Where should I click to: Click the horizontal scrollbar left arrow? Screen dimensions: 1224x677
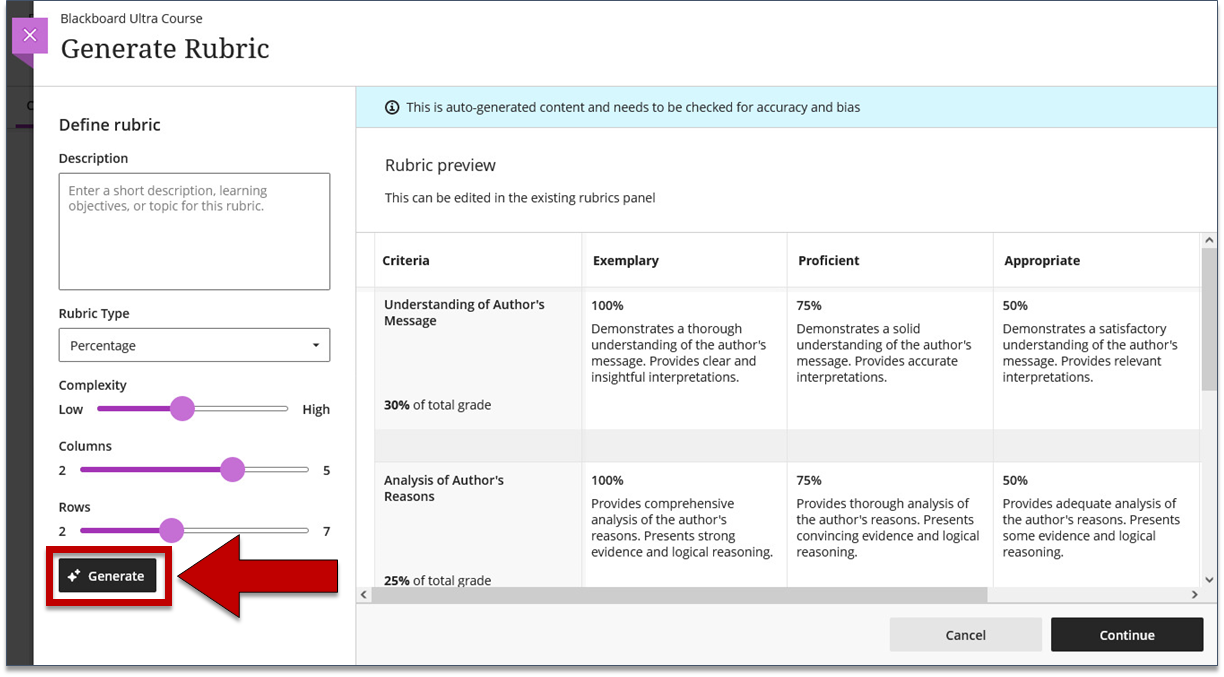point(364,594)
